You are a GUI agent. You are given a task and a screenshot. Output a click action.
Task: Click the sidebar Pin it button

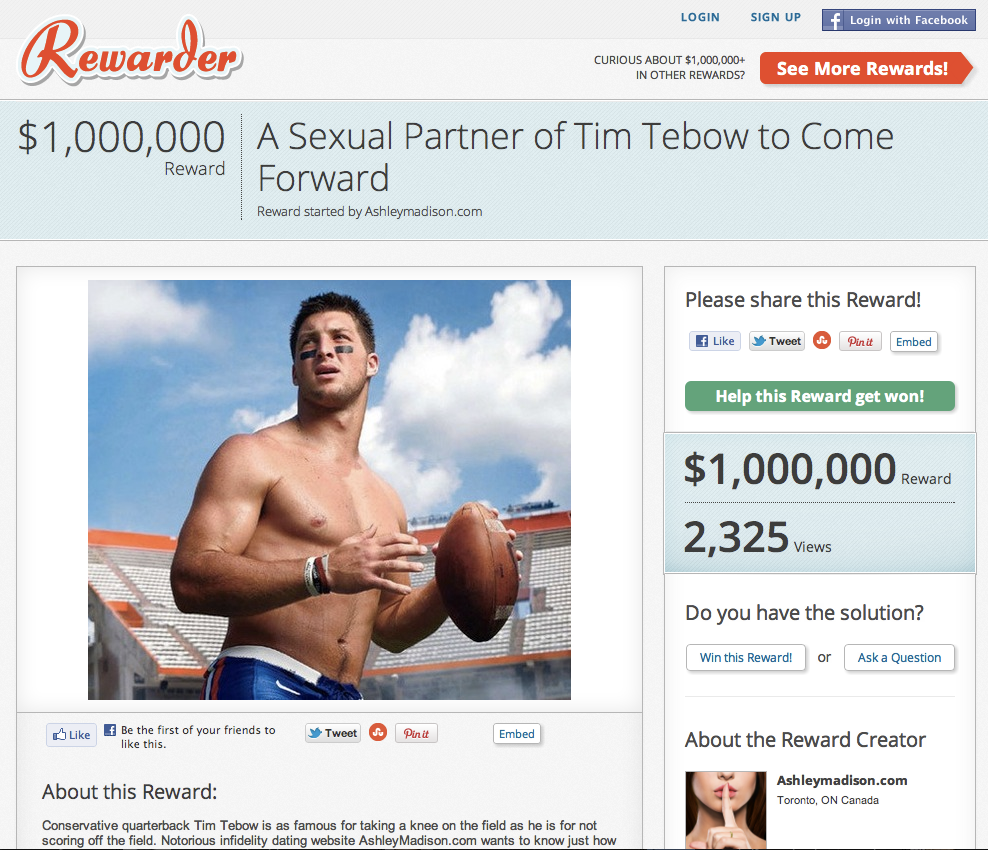point(860,342)
